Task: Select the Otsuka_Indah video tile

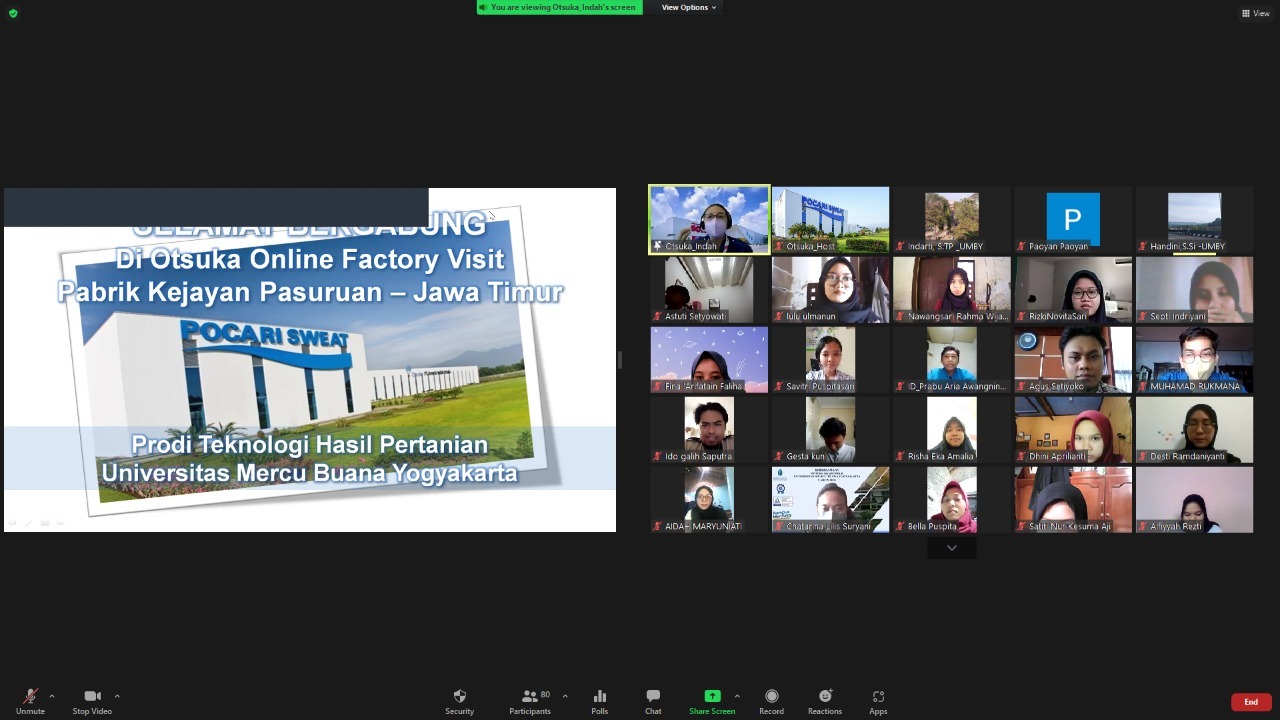Action: (709, 220)
